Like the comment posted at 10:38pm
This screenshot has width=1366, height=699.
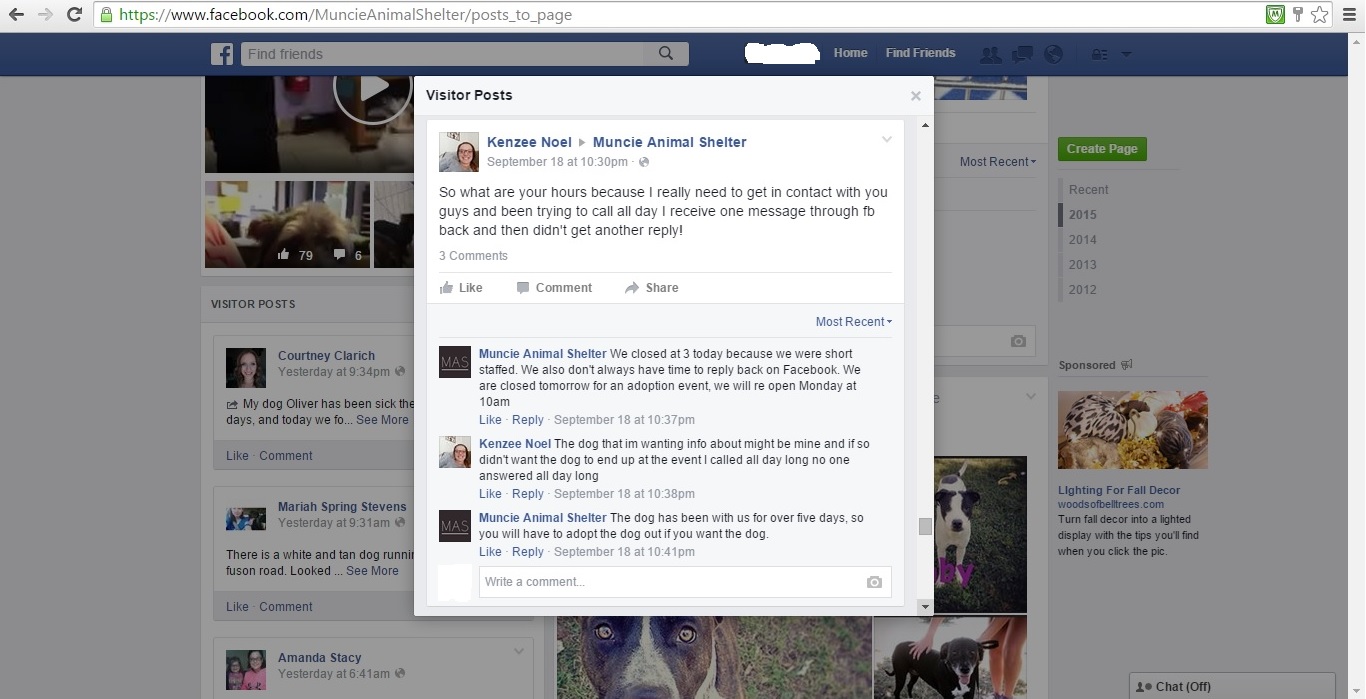pyautogui.click(x=490, y=494)
